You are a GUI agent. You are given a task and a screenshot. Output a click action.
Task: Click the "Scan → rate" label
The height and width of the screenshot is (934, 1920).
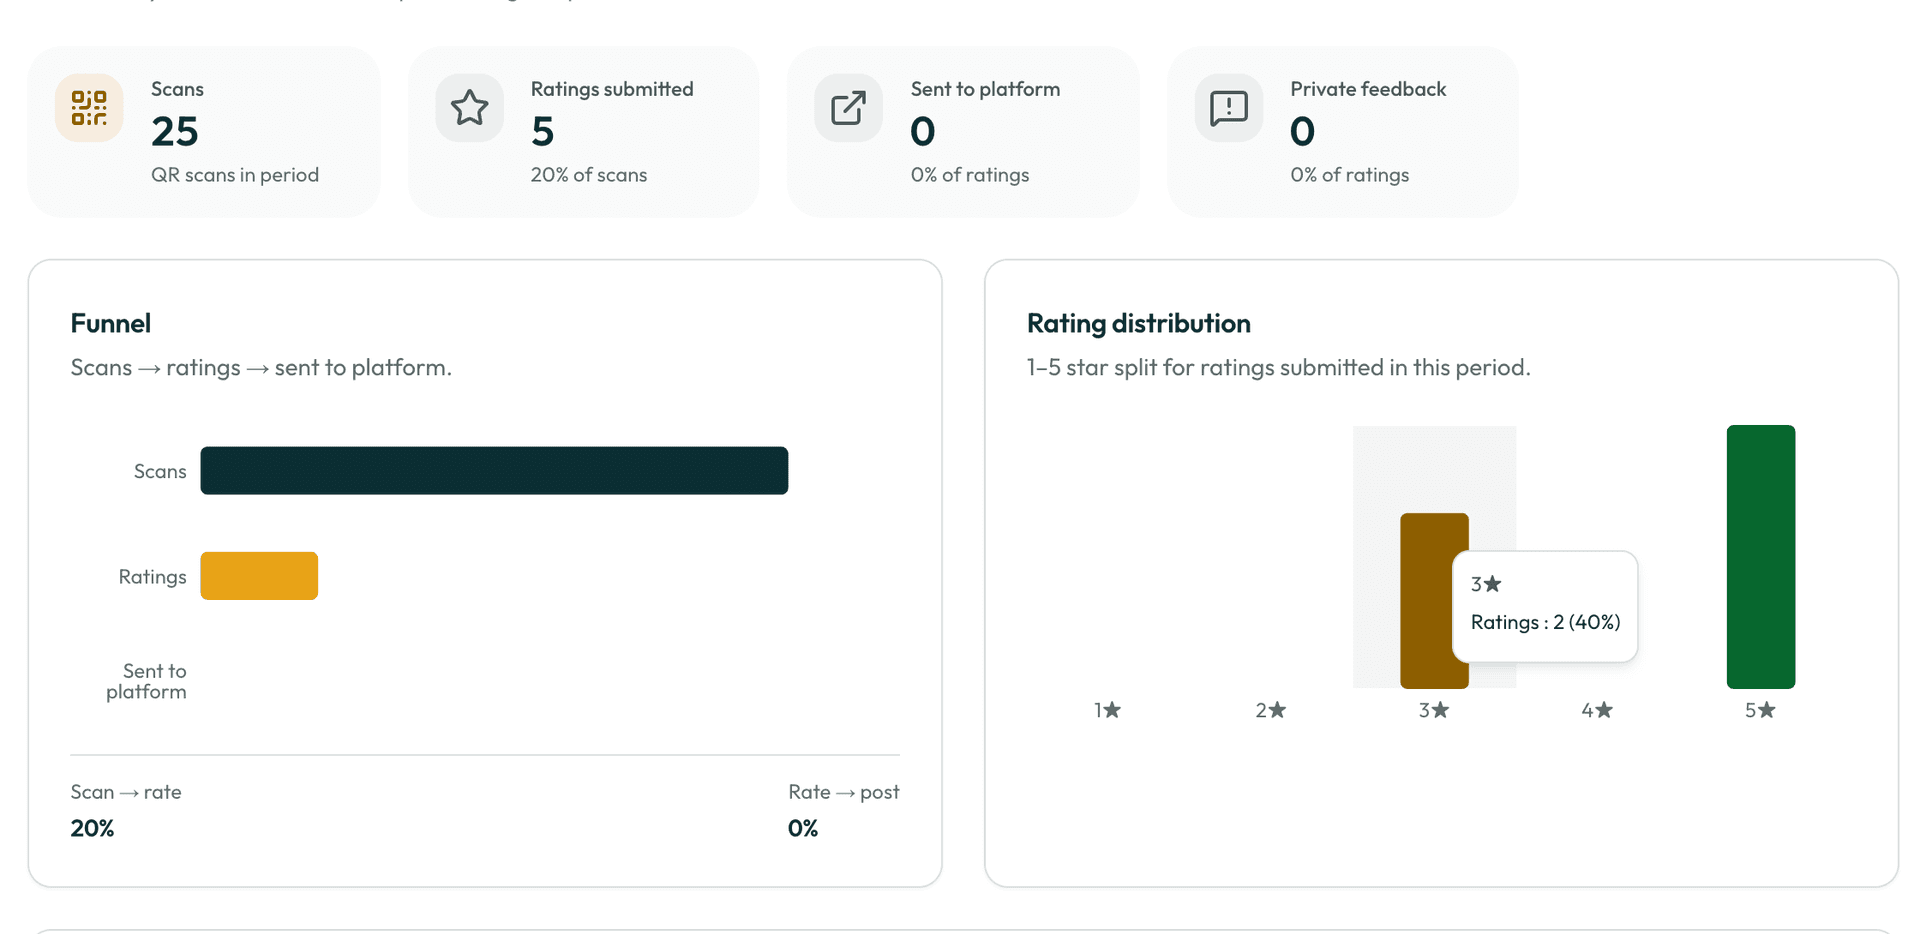[126, 792]
